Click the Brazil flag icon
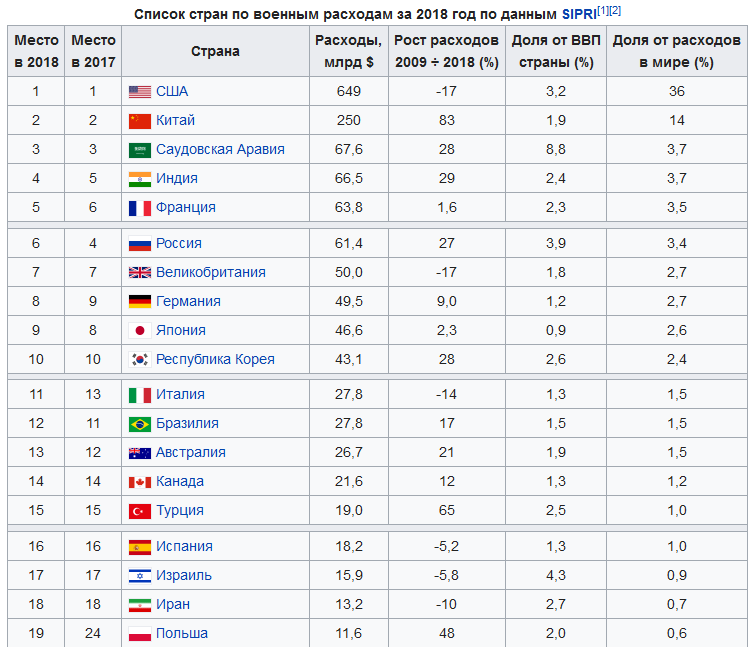 click(x=140, y=424)
